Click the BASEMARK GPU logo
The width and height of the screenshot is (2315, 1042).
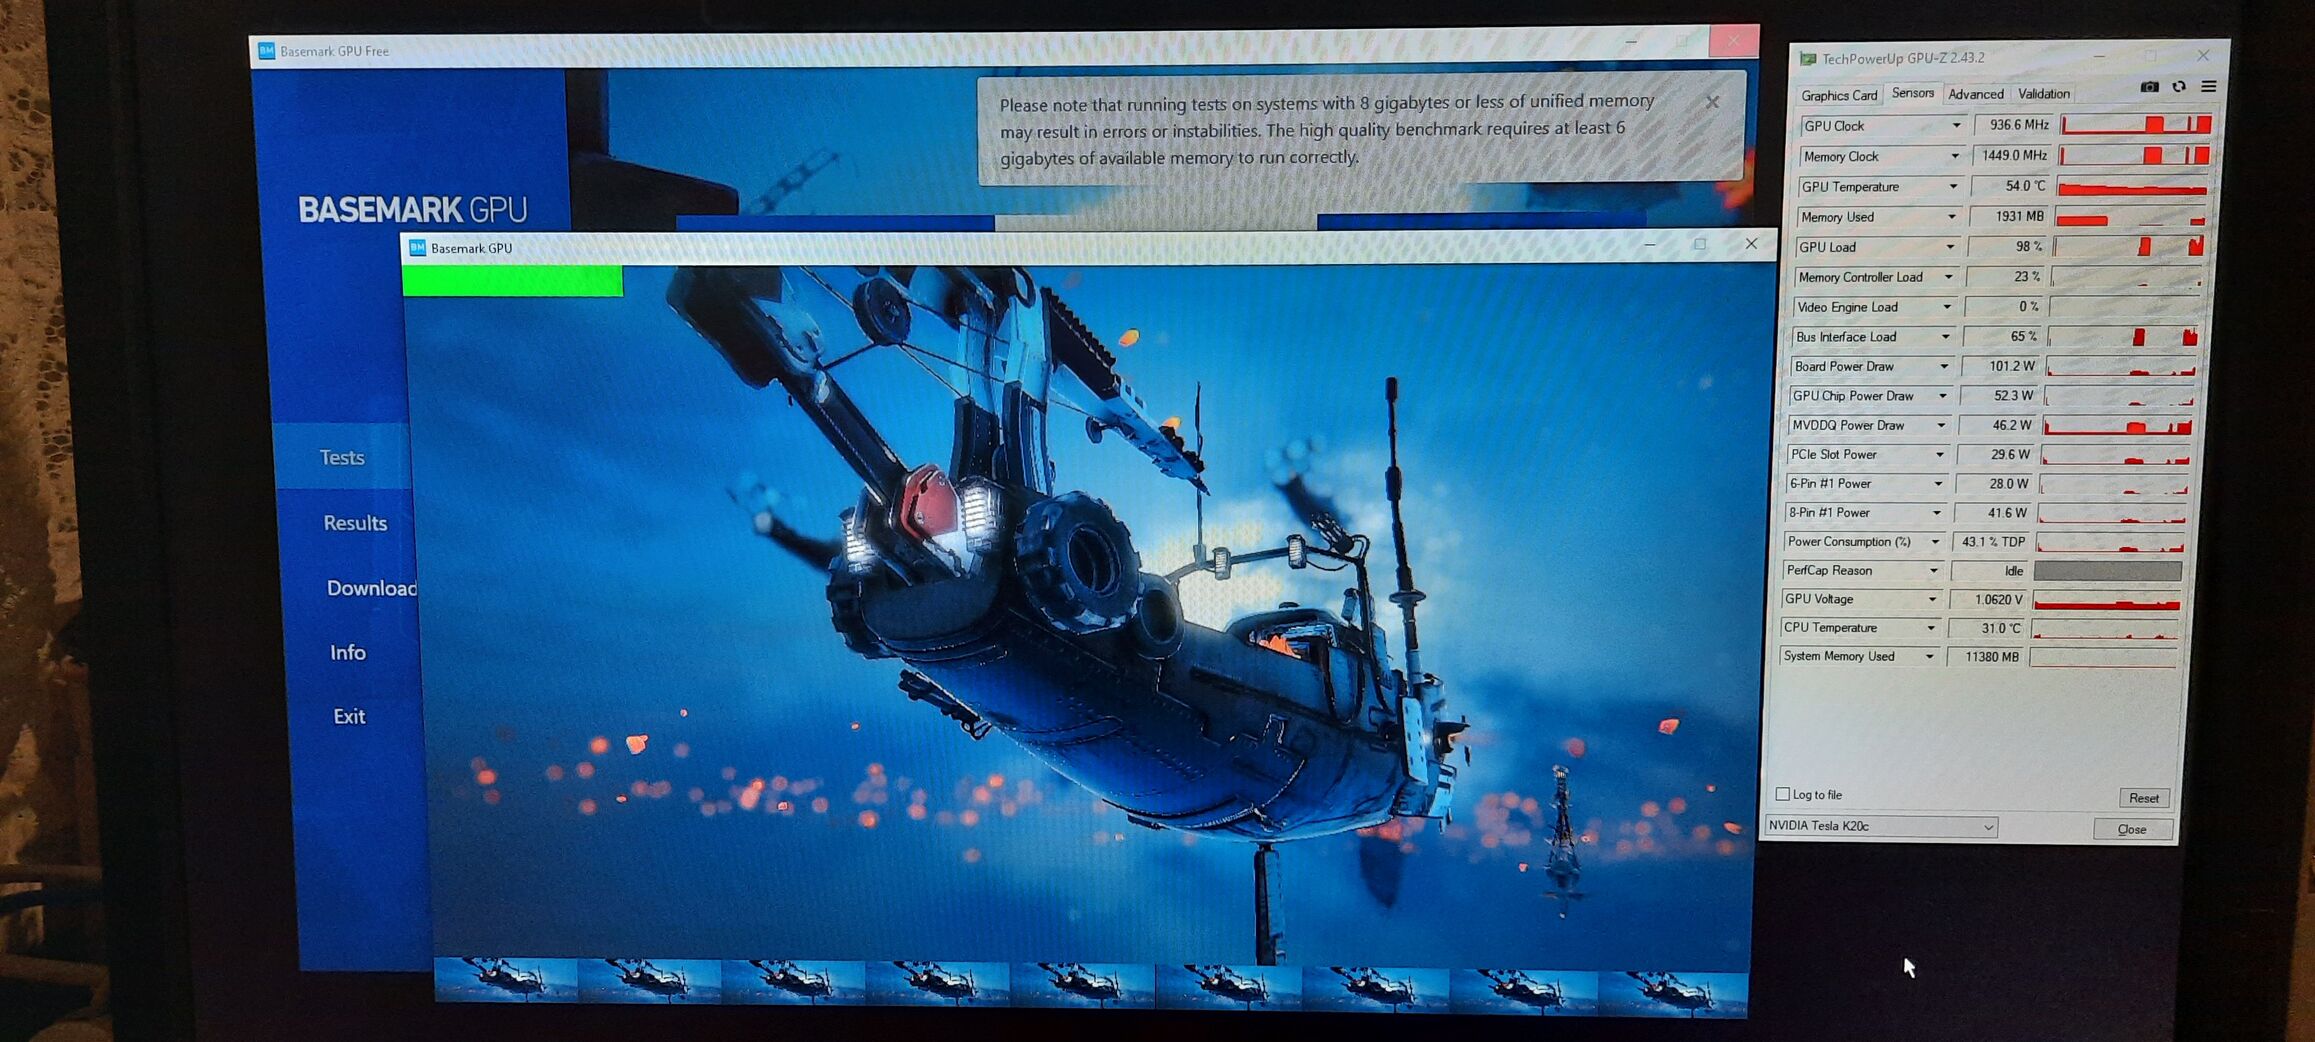coord(412,209)
